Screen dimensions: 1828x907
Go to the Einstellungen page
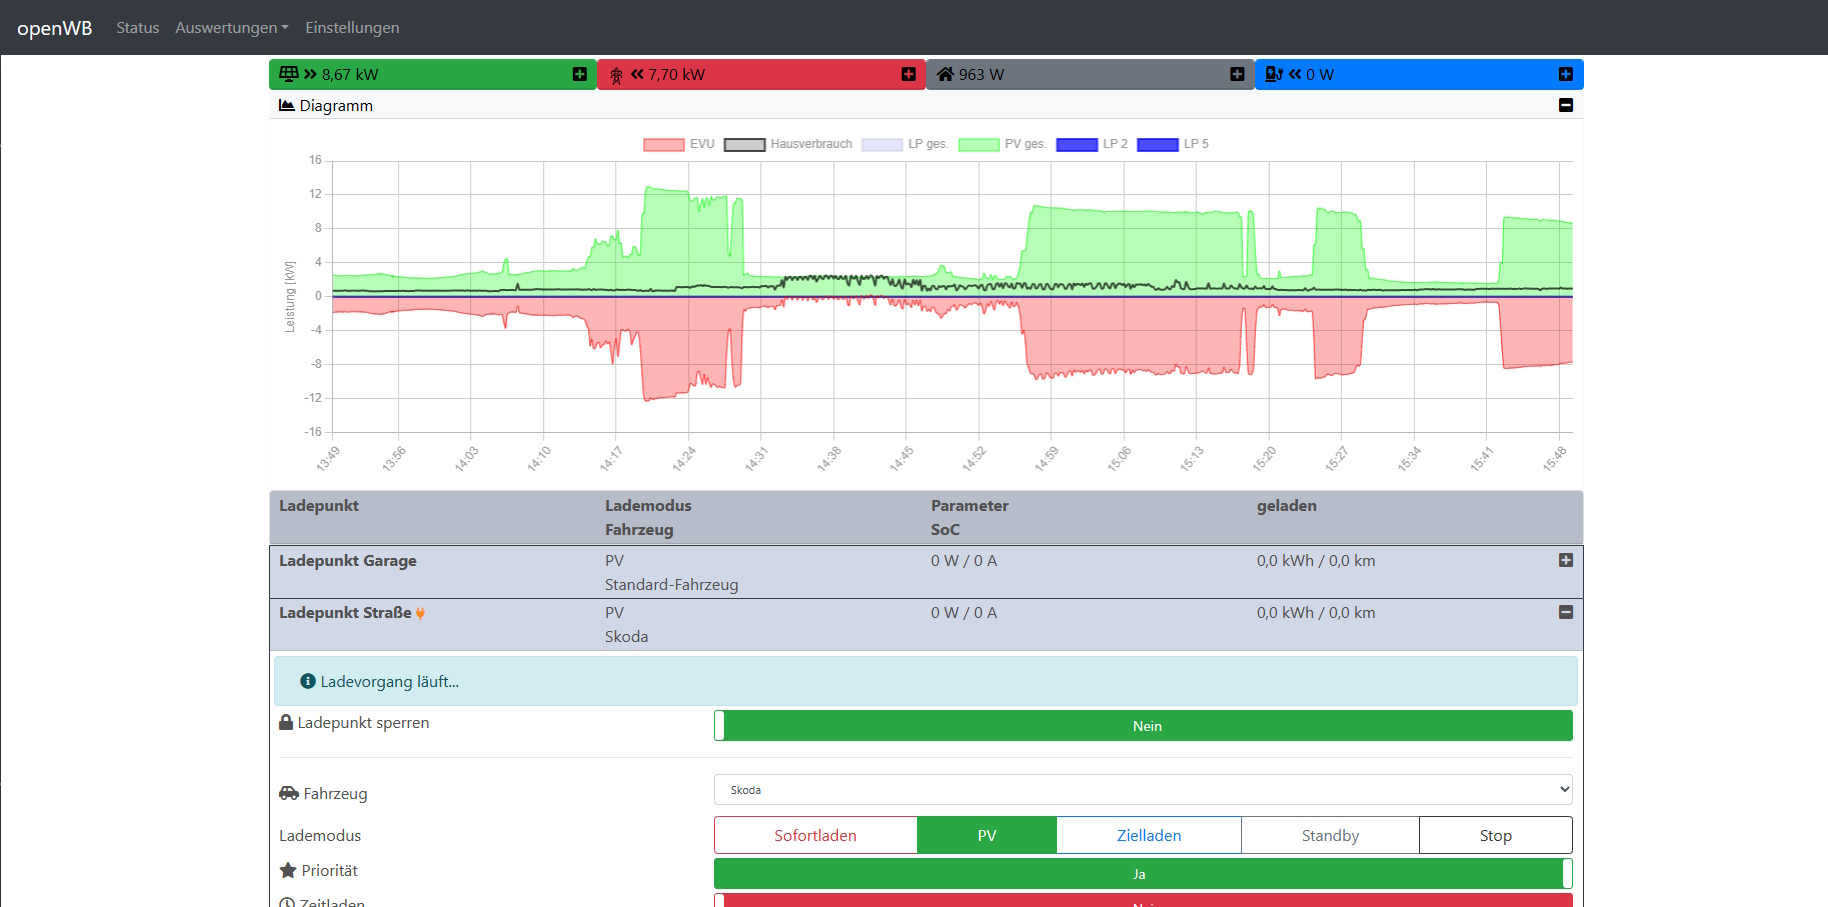coord(352,28)
